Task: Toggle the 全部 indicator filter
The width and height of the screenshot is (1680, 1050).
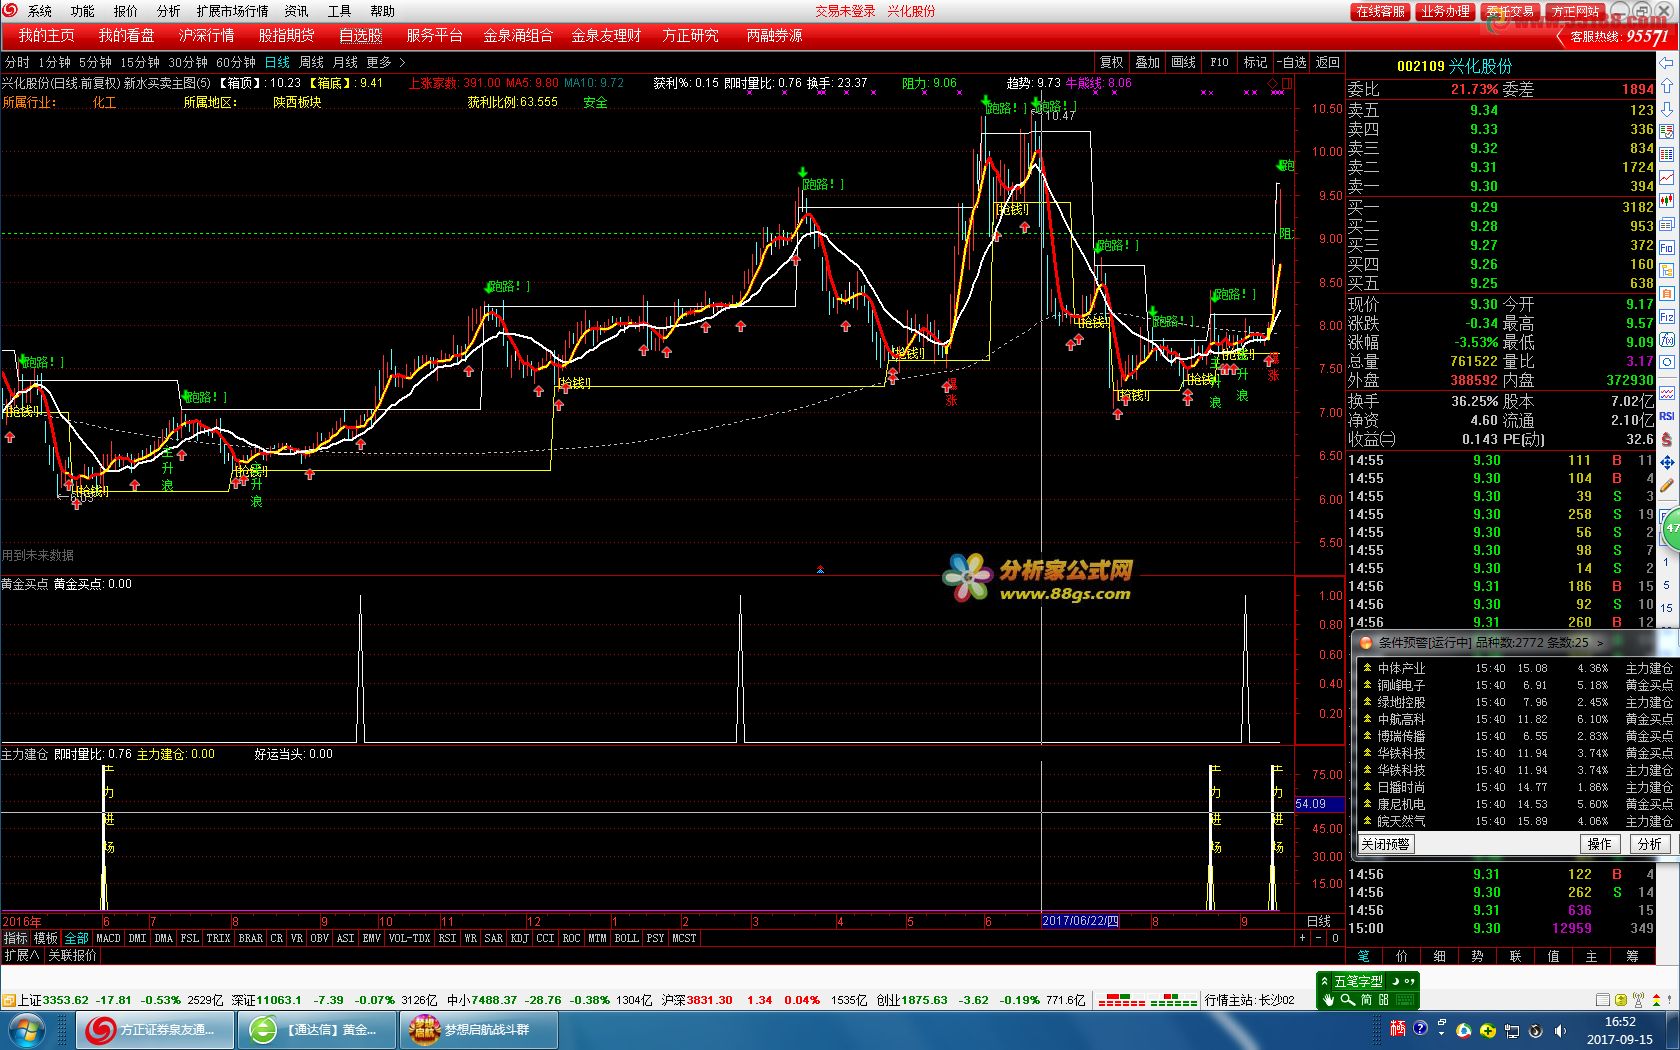Action: [77, 938]
